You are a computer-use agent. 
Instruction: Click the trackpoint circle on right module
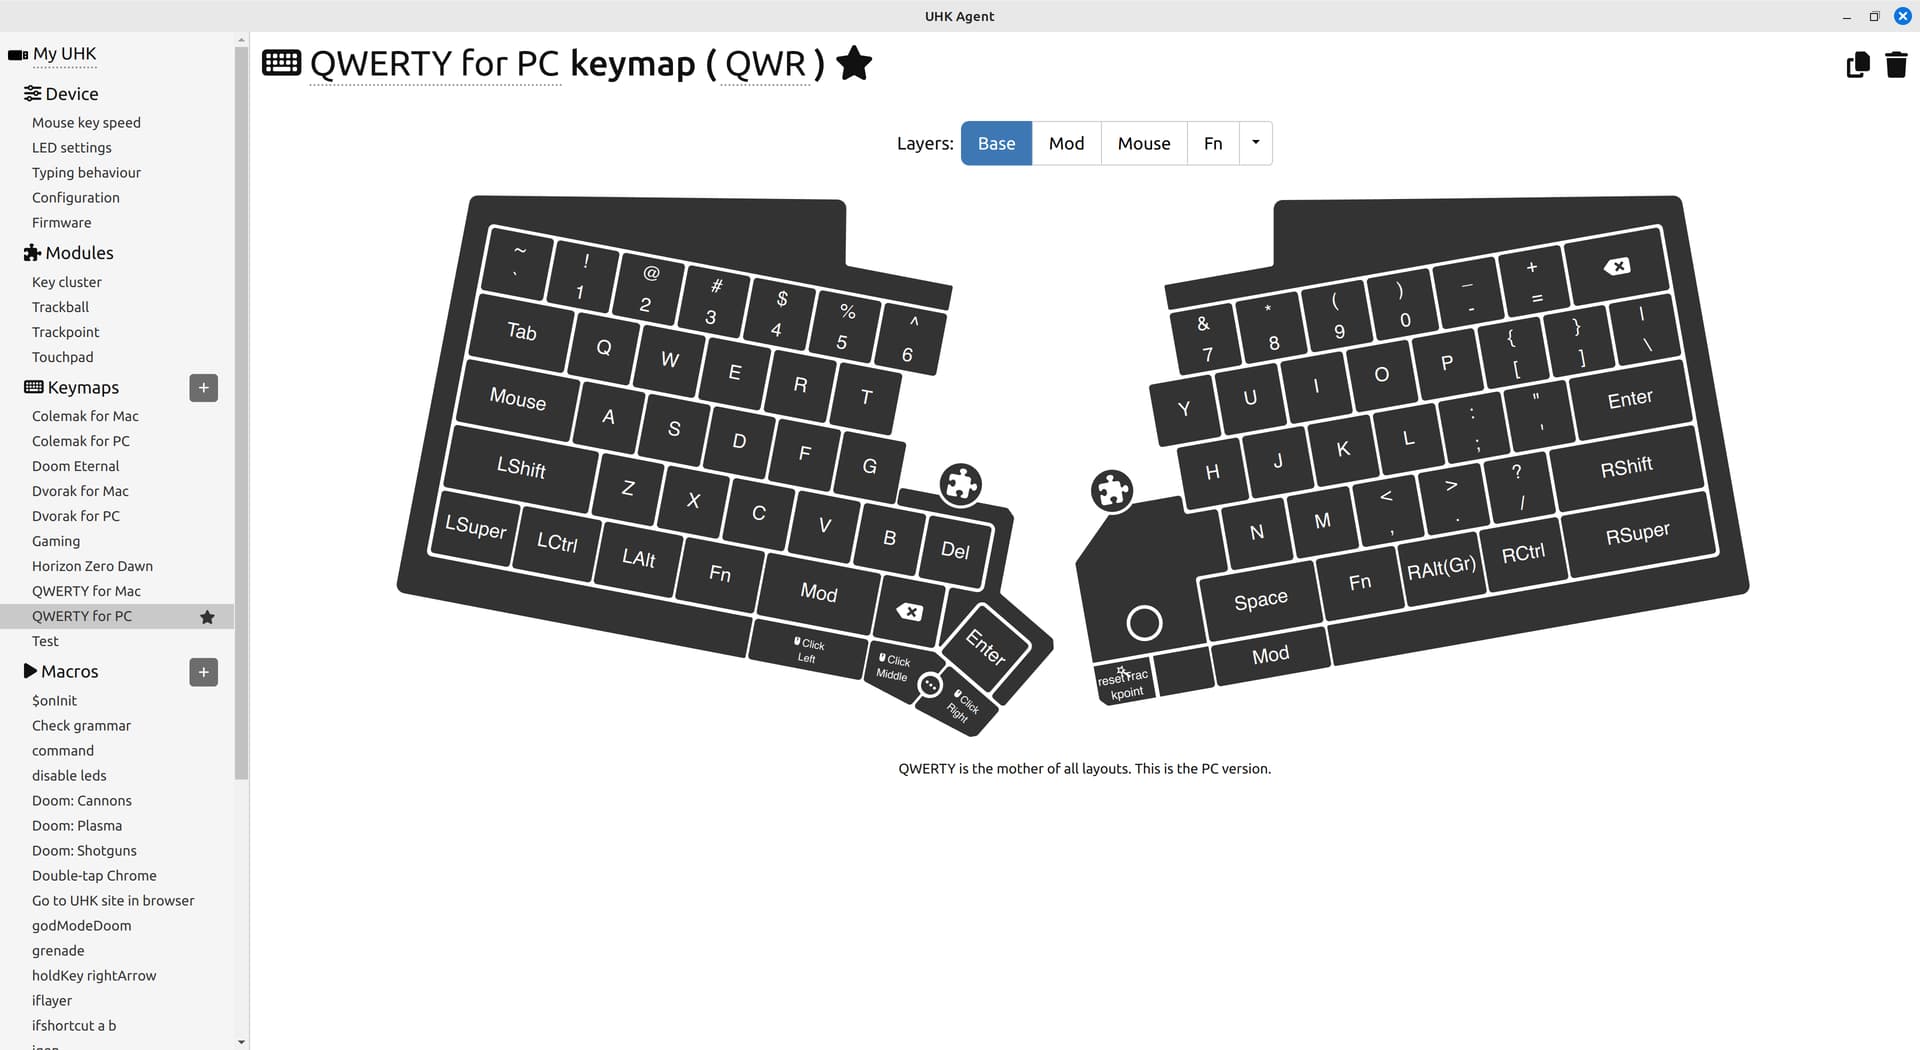point(1144,623)
